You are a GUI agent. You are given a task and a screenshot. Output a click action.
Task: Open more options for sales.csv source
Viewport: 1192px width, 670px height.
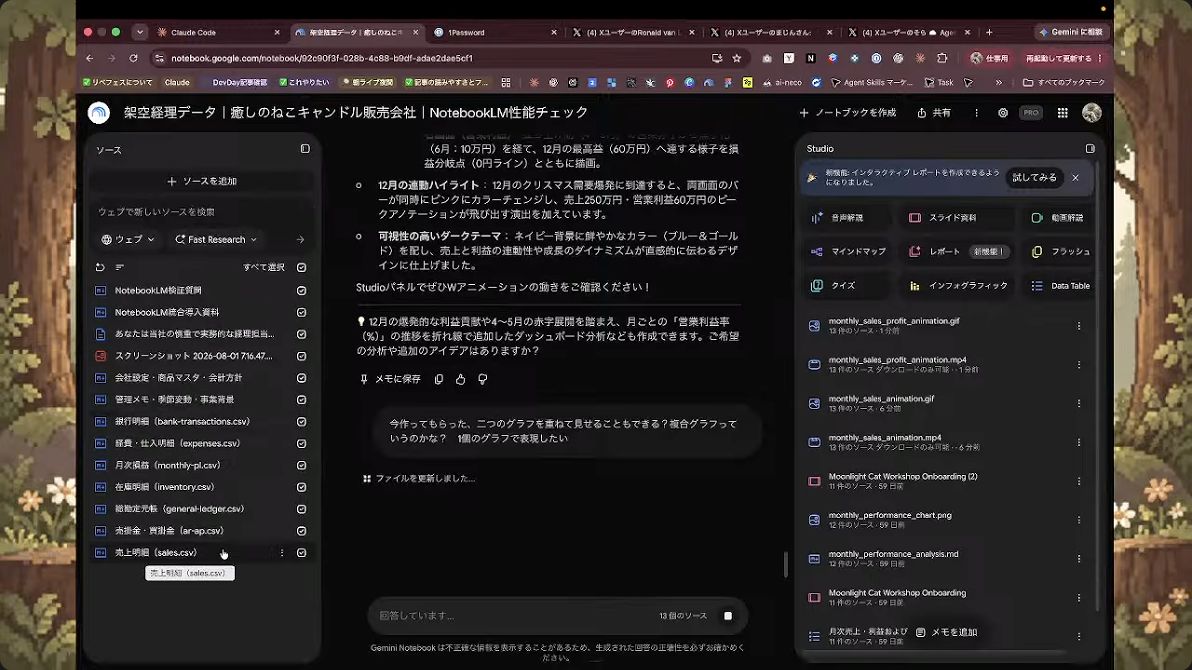[282, 553]
